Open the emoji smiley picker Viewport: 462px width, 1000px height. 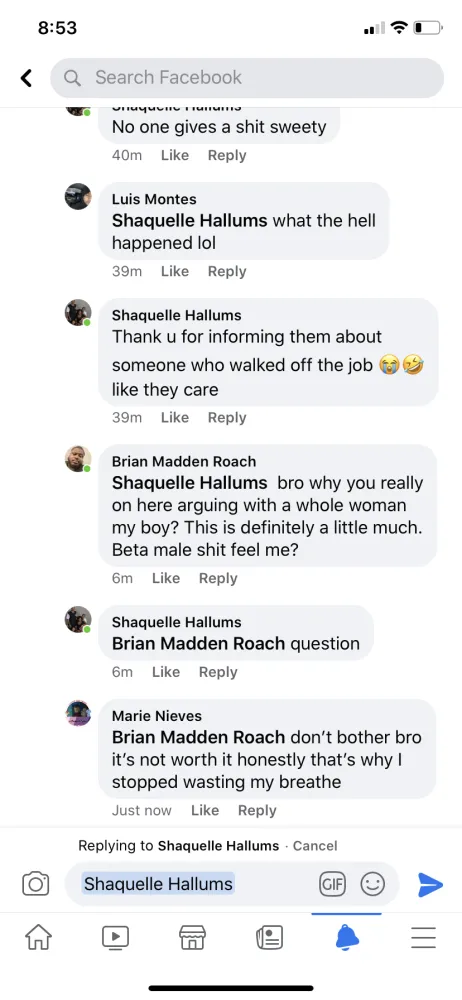point(373,884)
